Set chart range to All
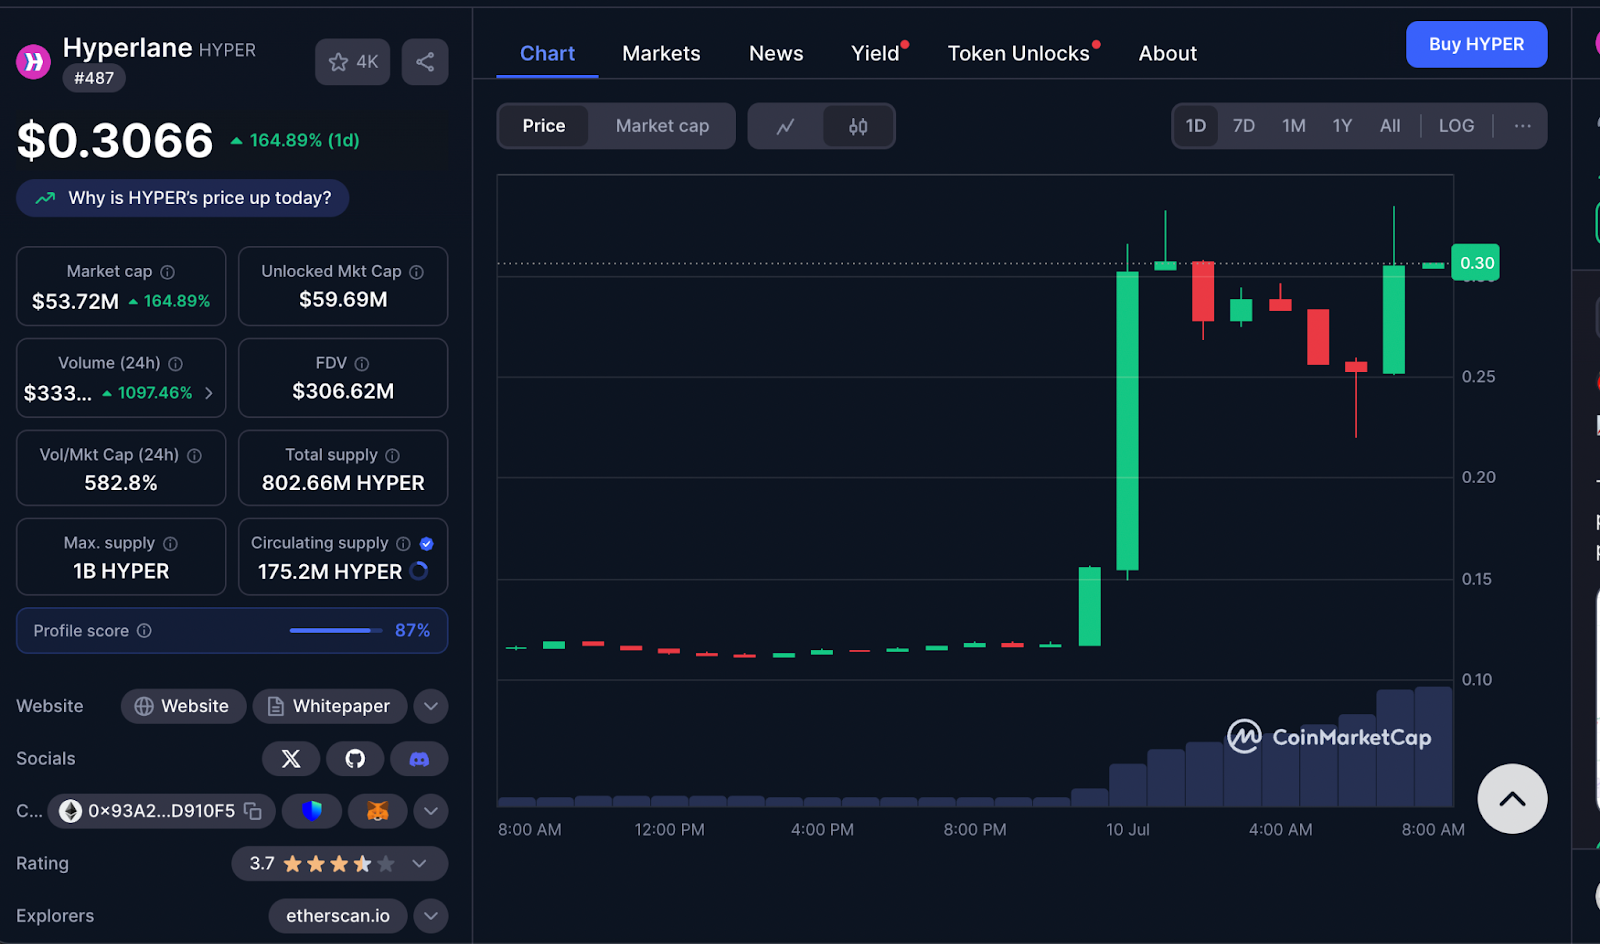 (1390, 126)
